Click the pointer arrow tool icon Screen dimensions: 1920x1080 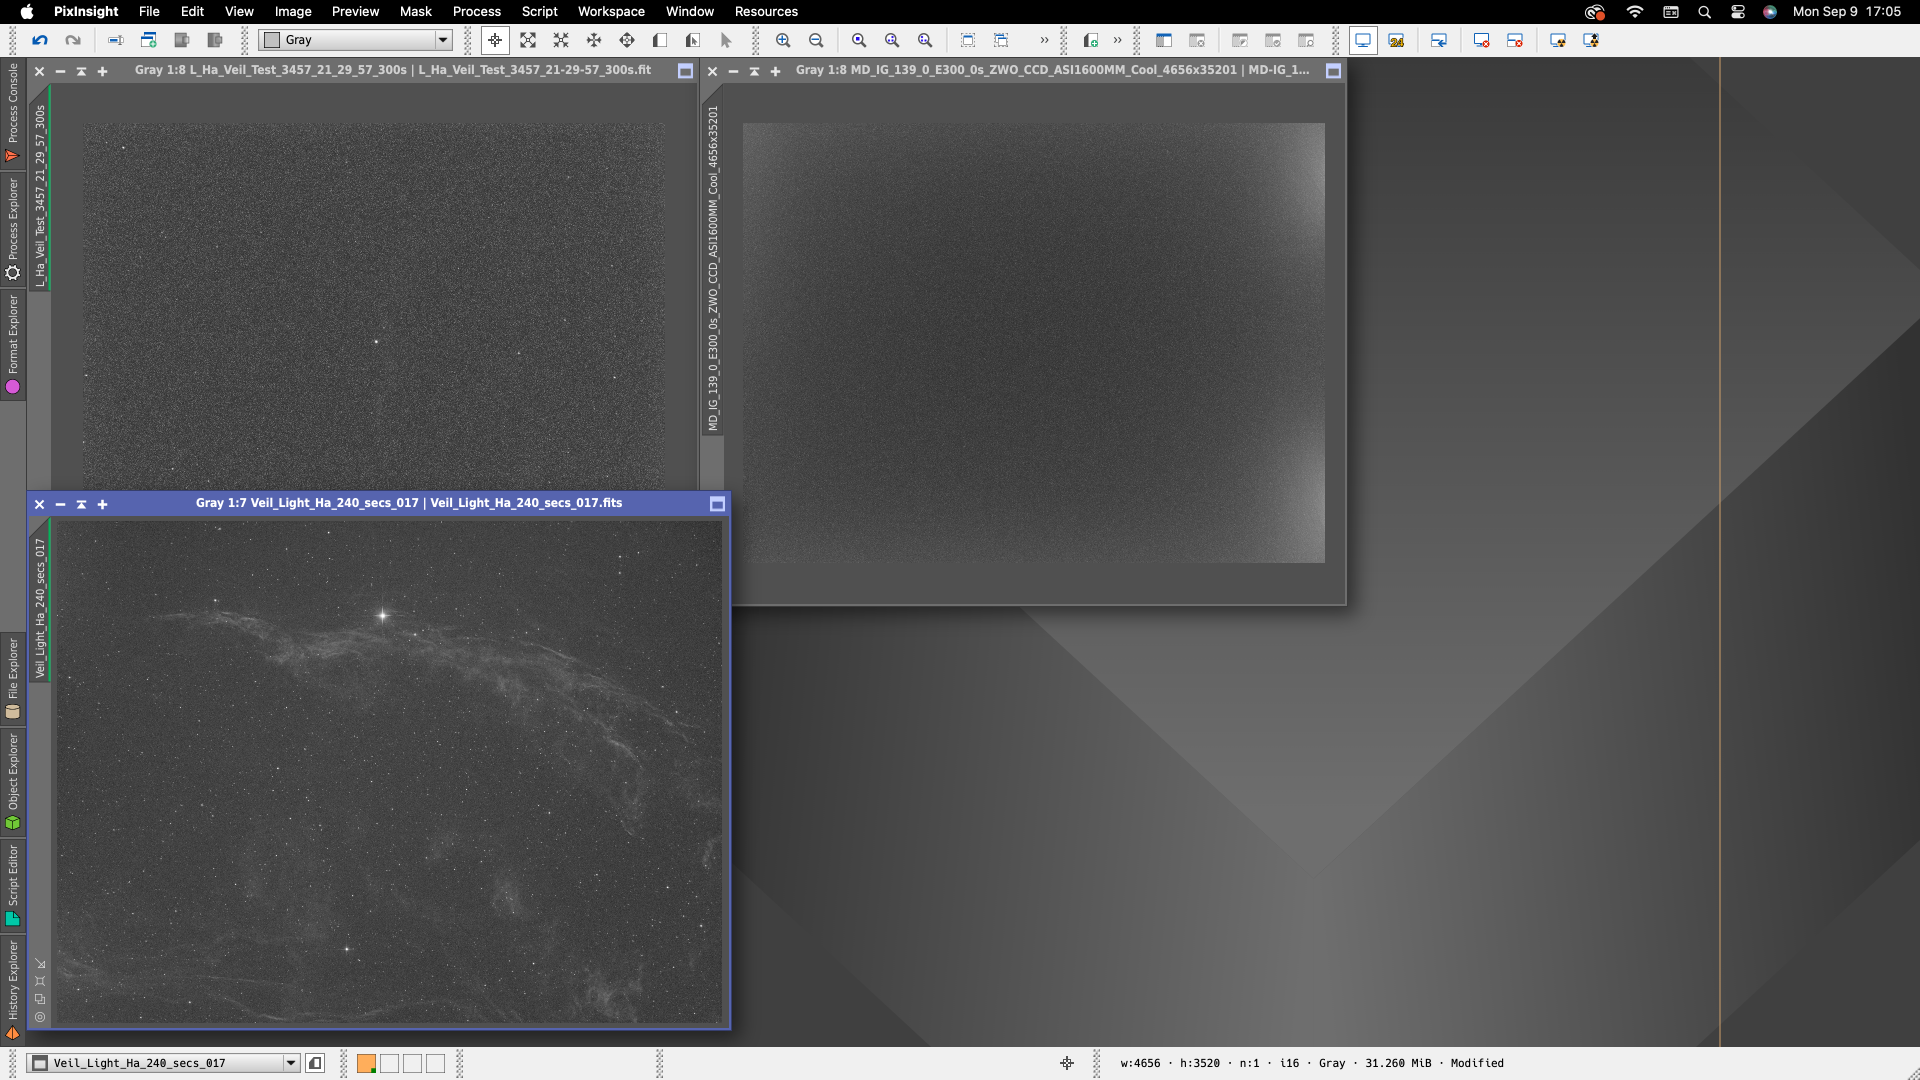point(726,40)
